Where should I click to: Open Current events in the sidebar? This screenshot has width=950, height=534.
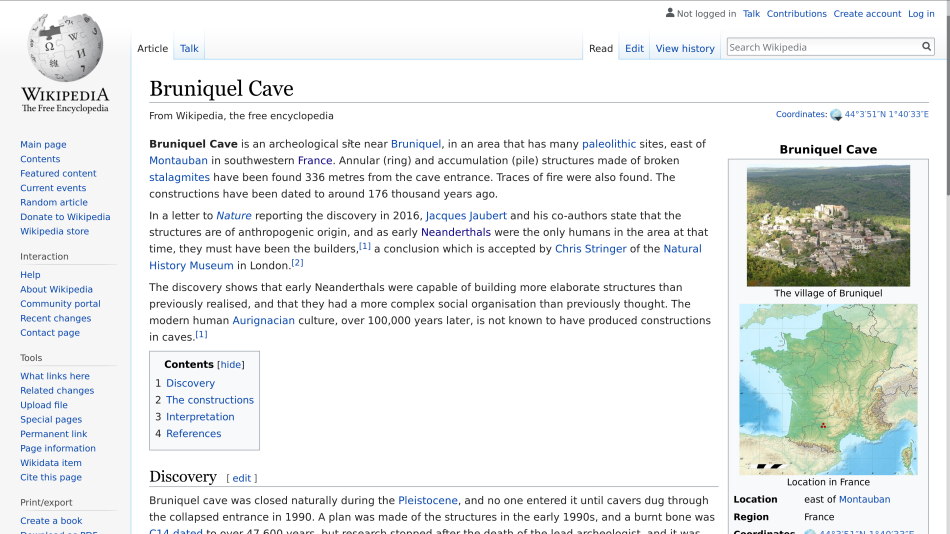click(x=53, y=188)
